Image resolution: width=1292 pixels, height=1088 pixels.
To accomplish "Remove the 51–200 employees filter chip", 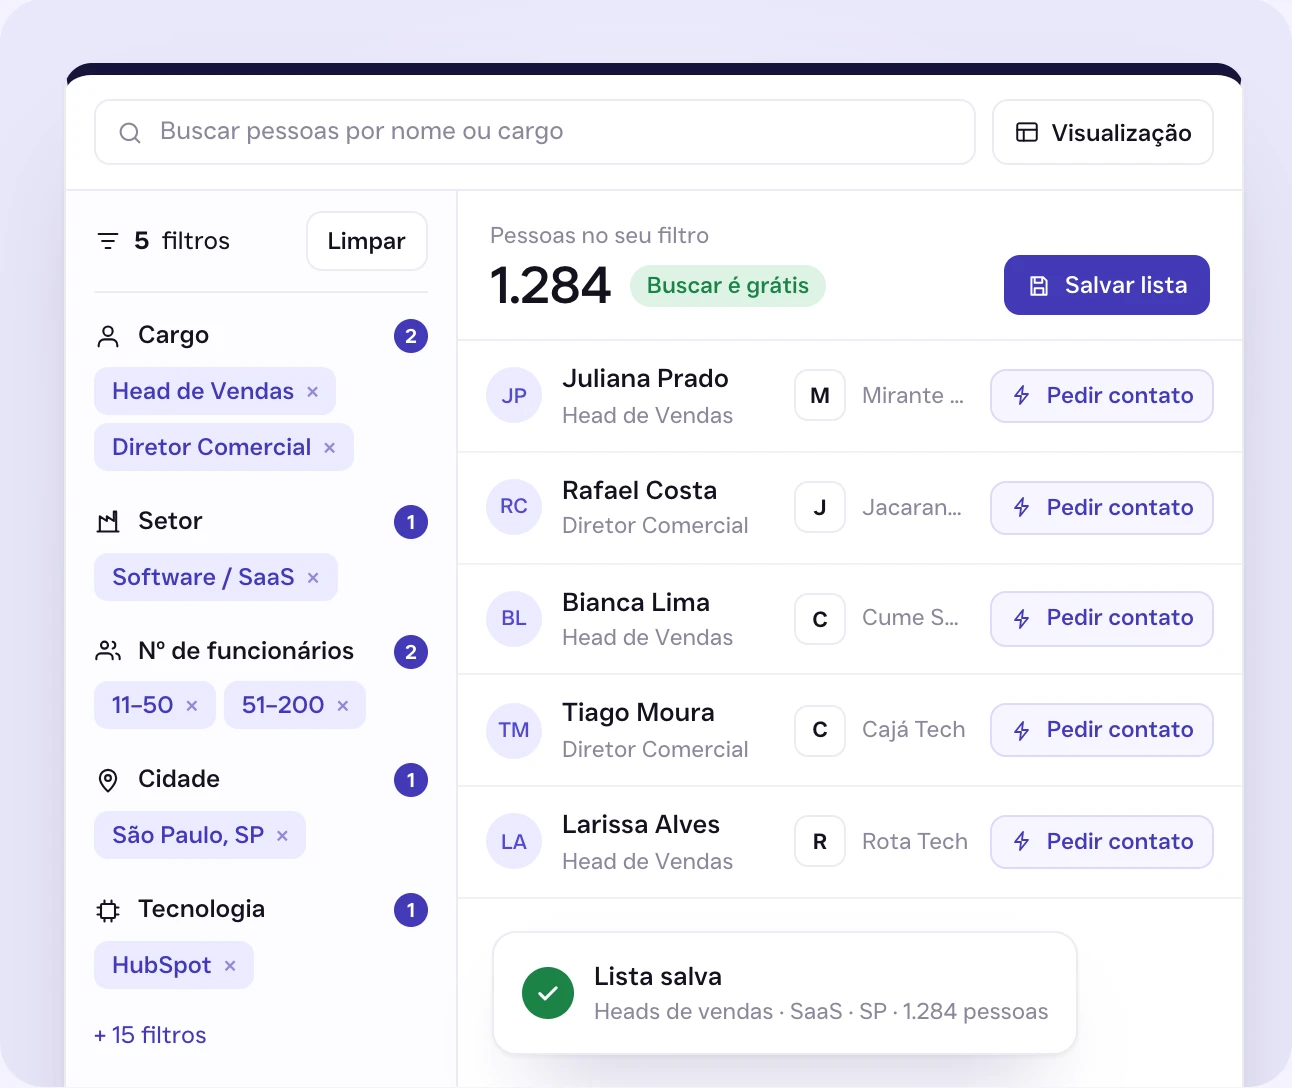I will click(343, 706).
